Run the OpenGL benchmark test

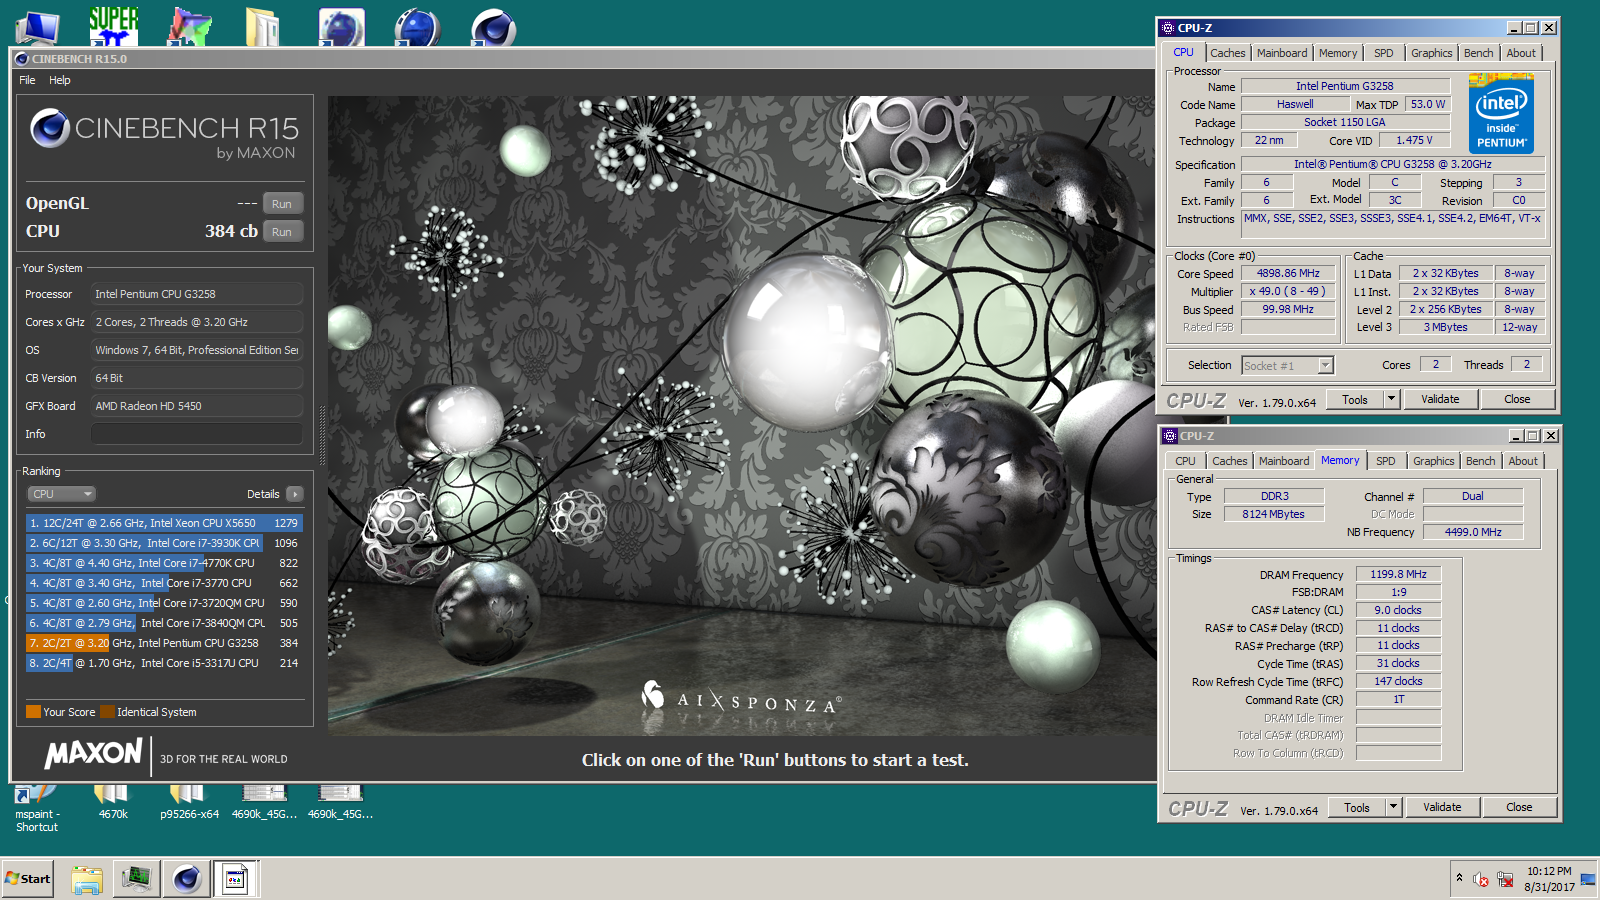point(282,203)
